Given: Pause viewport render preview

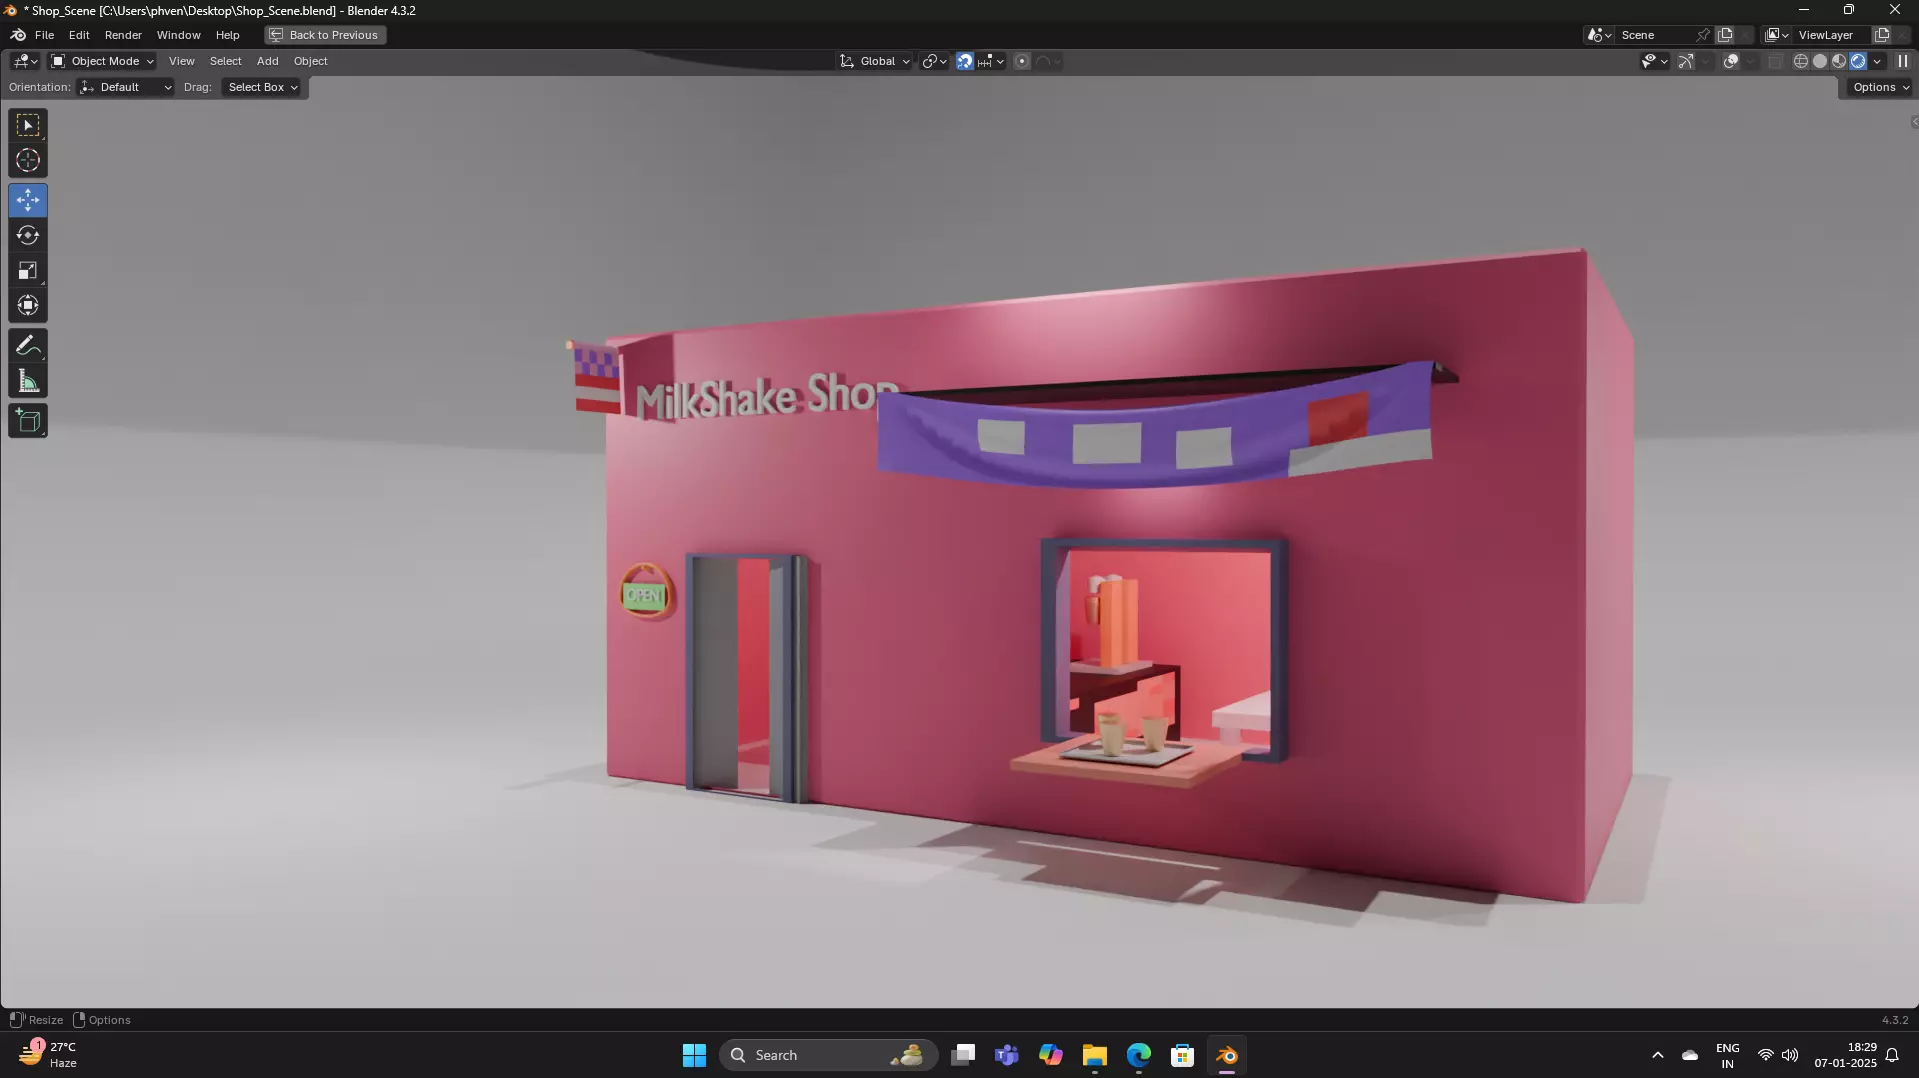Looking at the screenshot, I should coord(1903,61).
